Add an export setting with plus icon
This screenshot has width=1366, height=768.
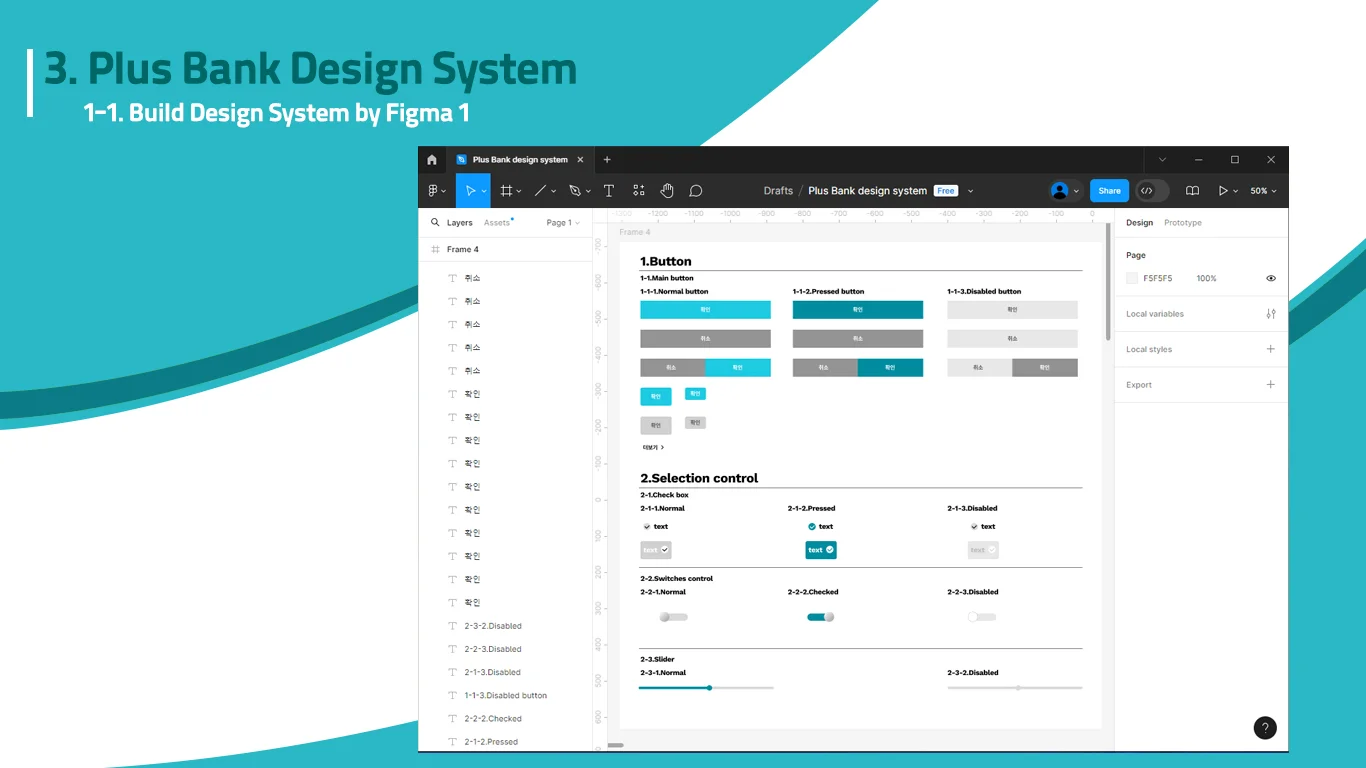click(x=1271, y=384)
